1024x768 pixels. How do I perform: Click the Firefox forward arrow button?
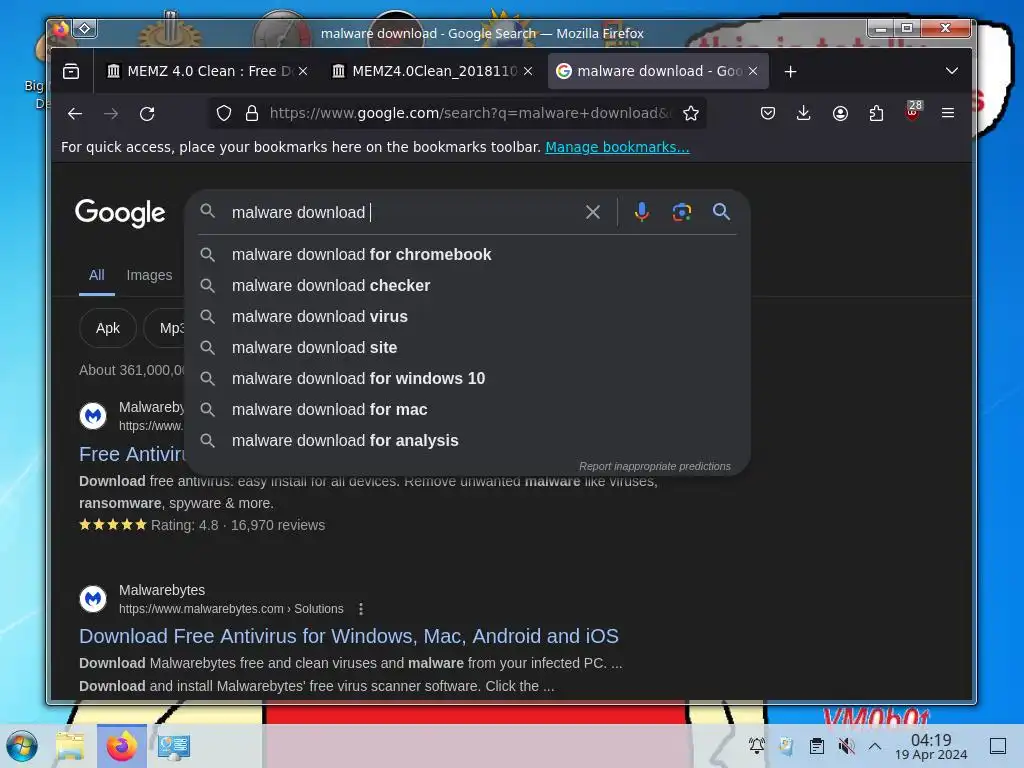111,114
